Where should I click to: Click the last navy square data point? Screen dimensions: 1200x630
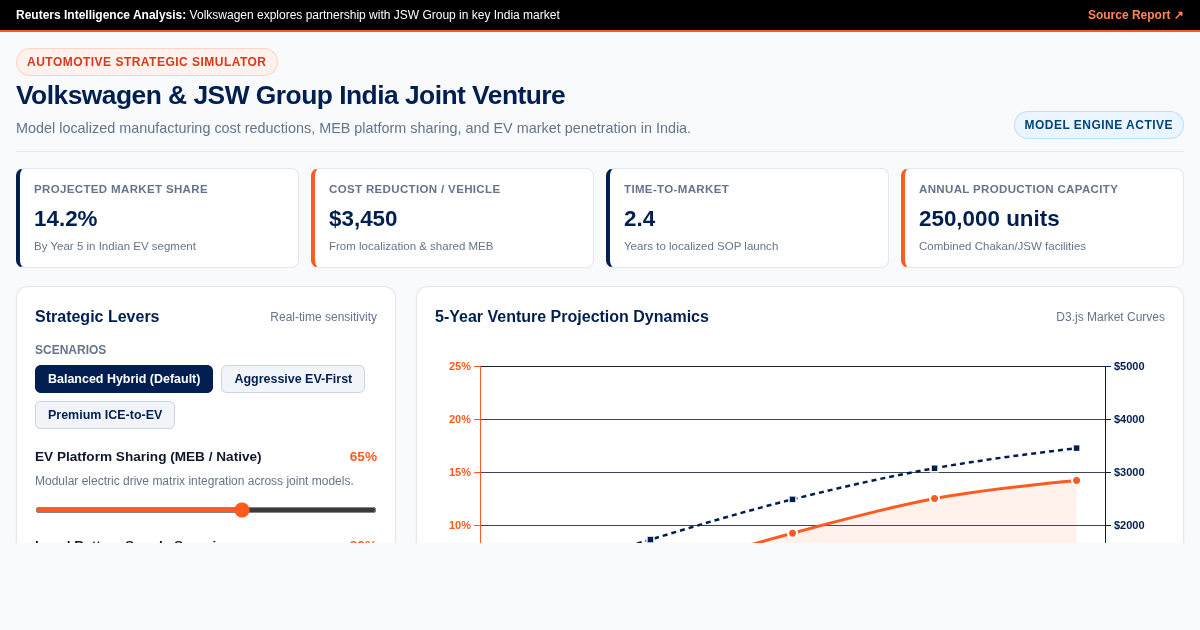pyautogui.click(x=1077, y=448)
